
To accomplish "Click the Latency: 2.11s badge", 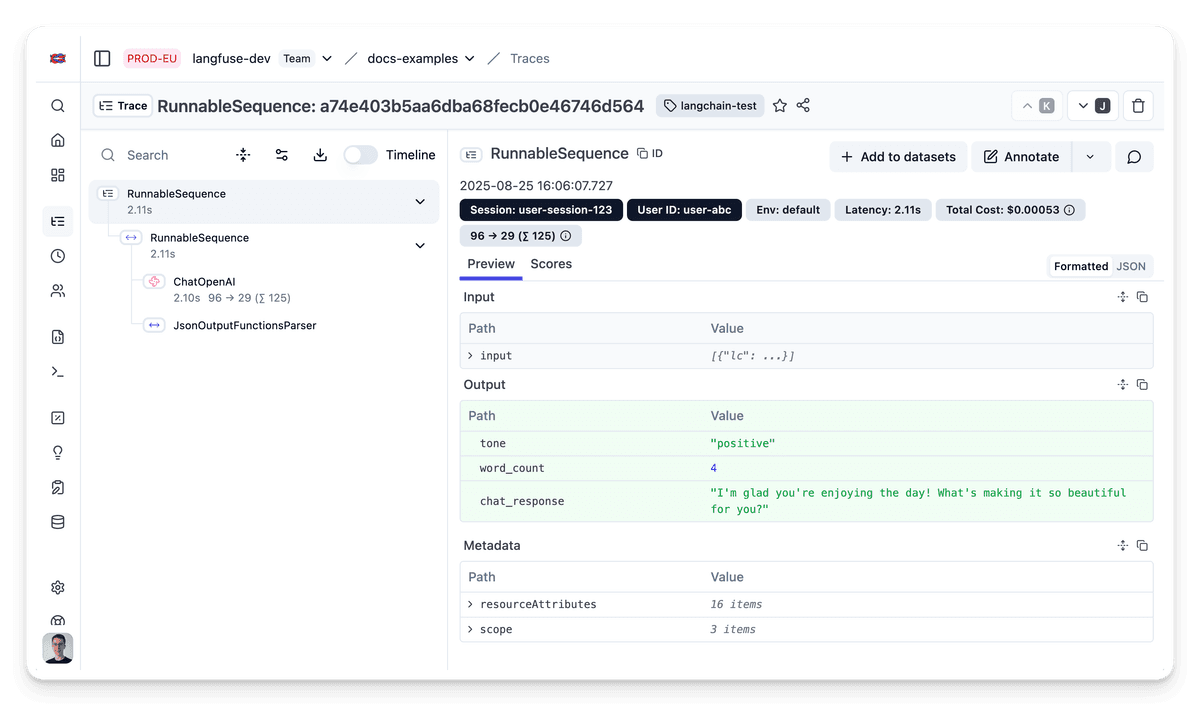I will tap(883, 210).
